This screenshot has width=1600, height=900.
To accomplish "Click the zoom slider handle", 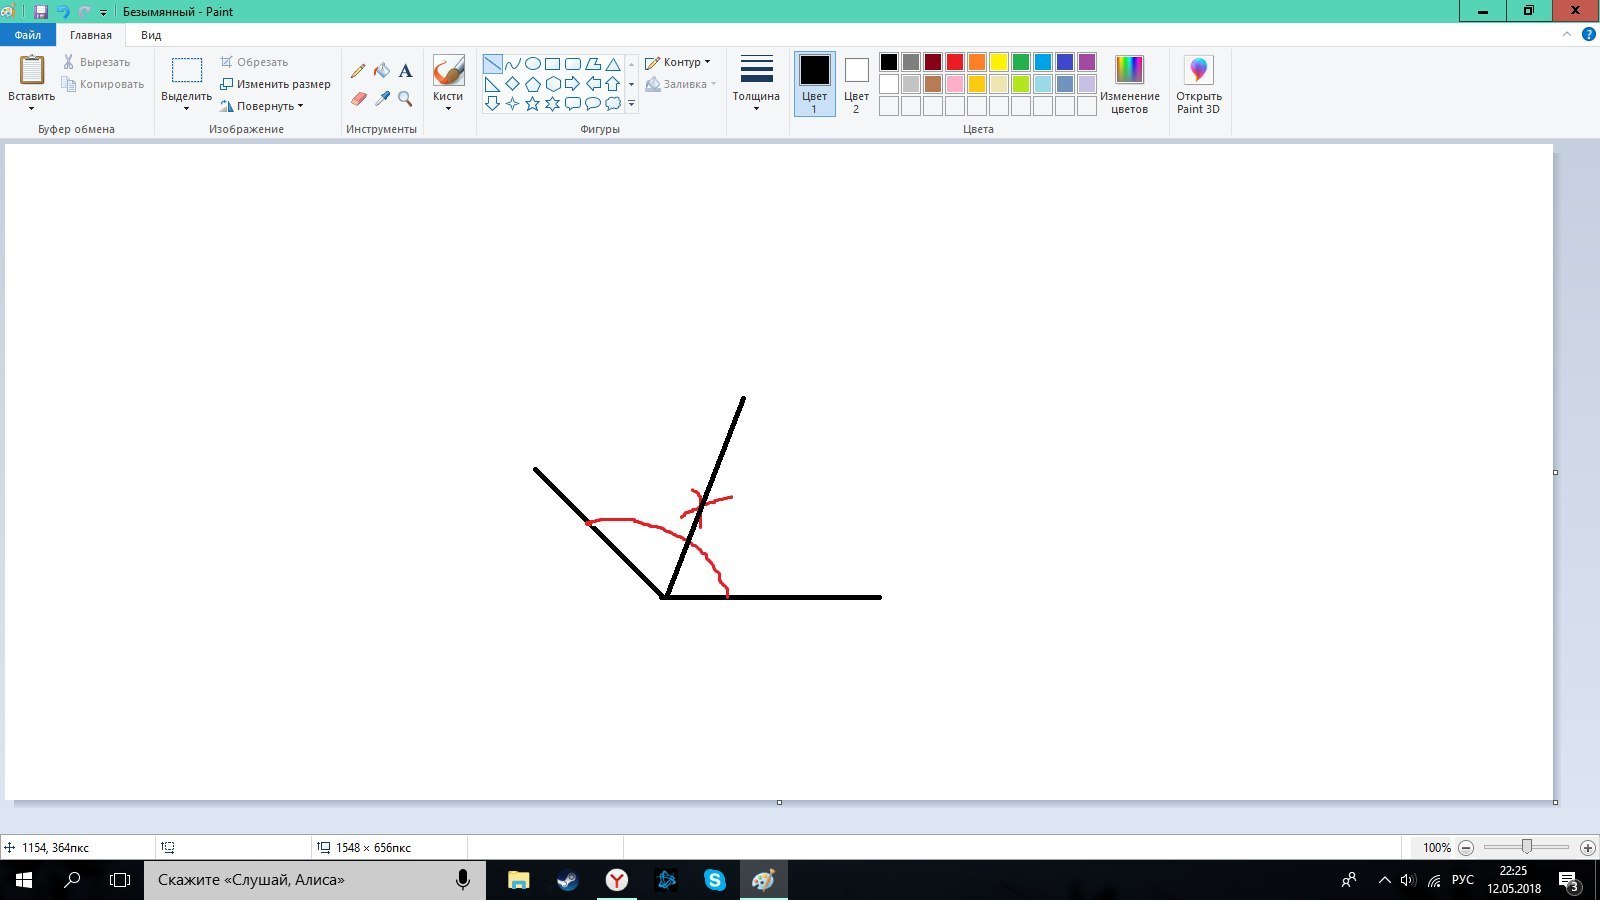I will [x=1527, y=847].
